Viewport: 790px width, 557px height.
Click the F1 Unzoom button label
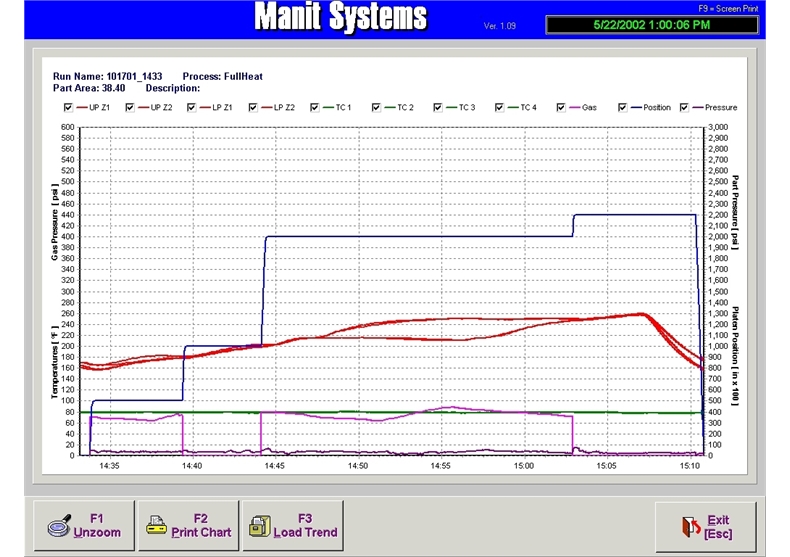point(97,525)
